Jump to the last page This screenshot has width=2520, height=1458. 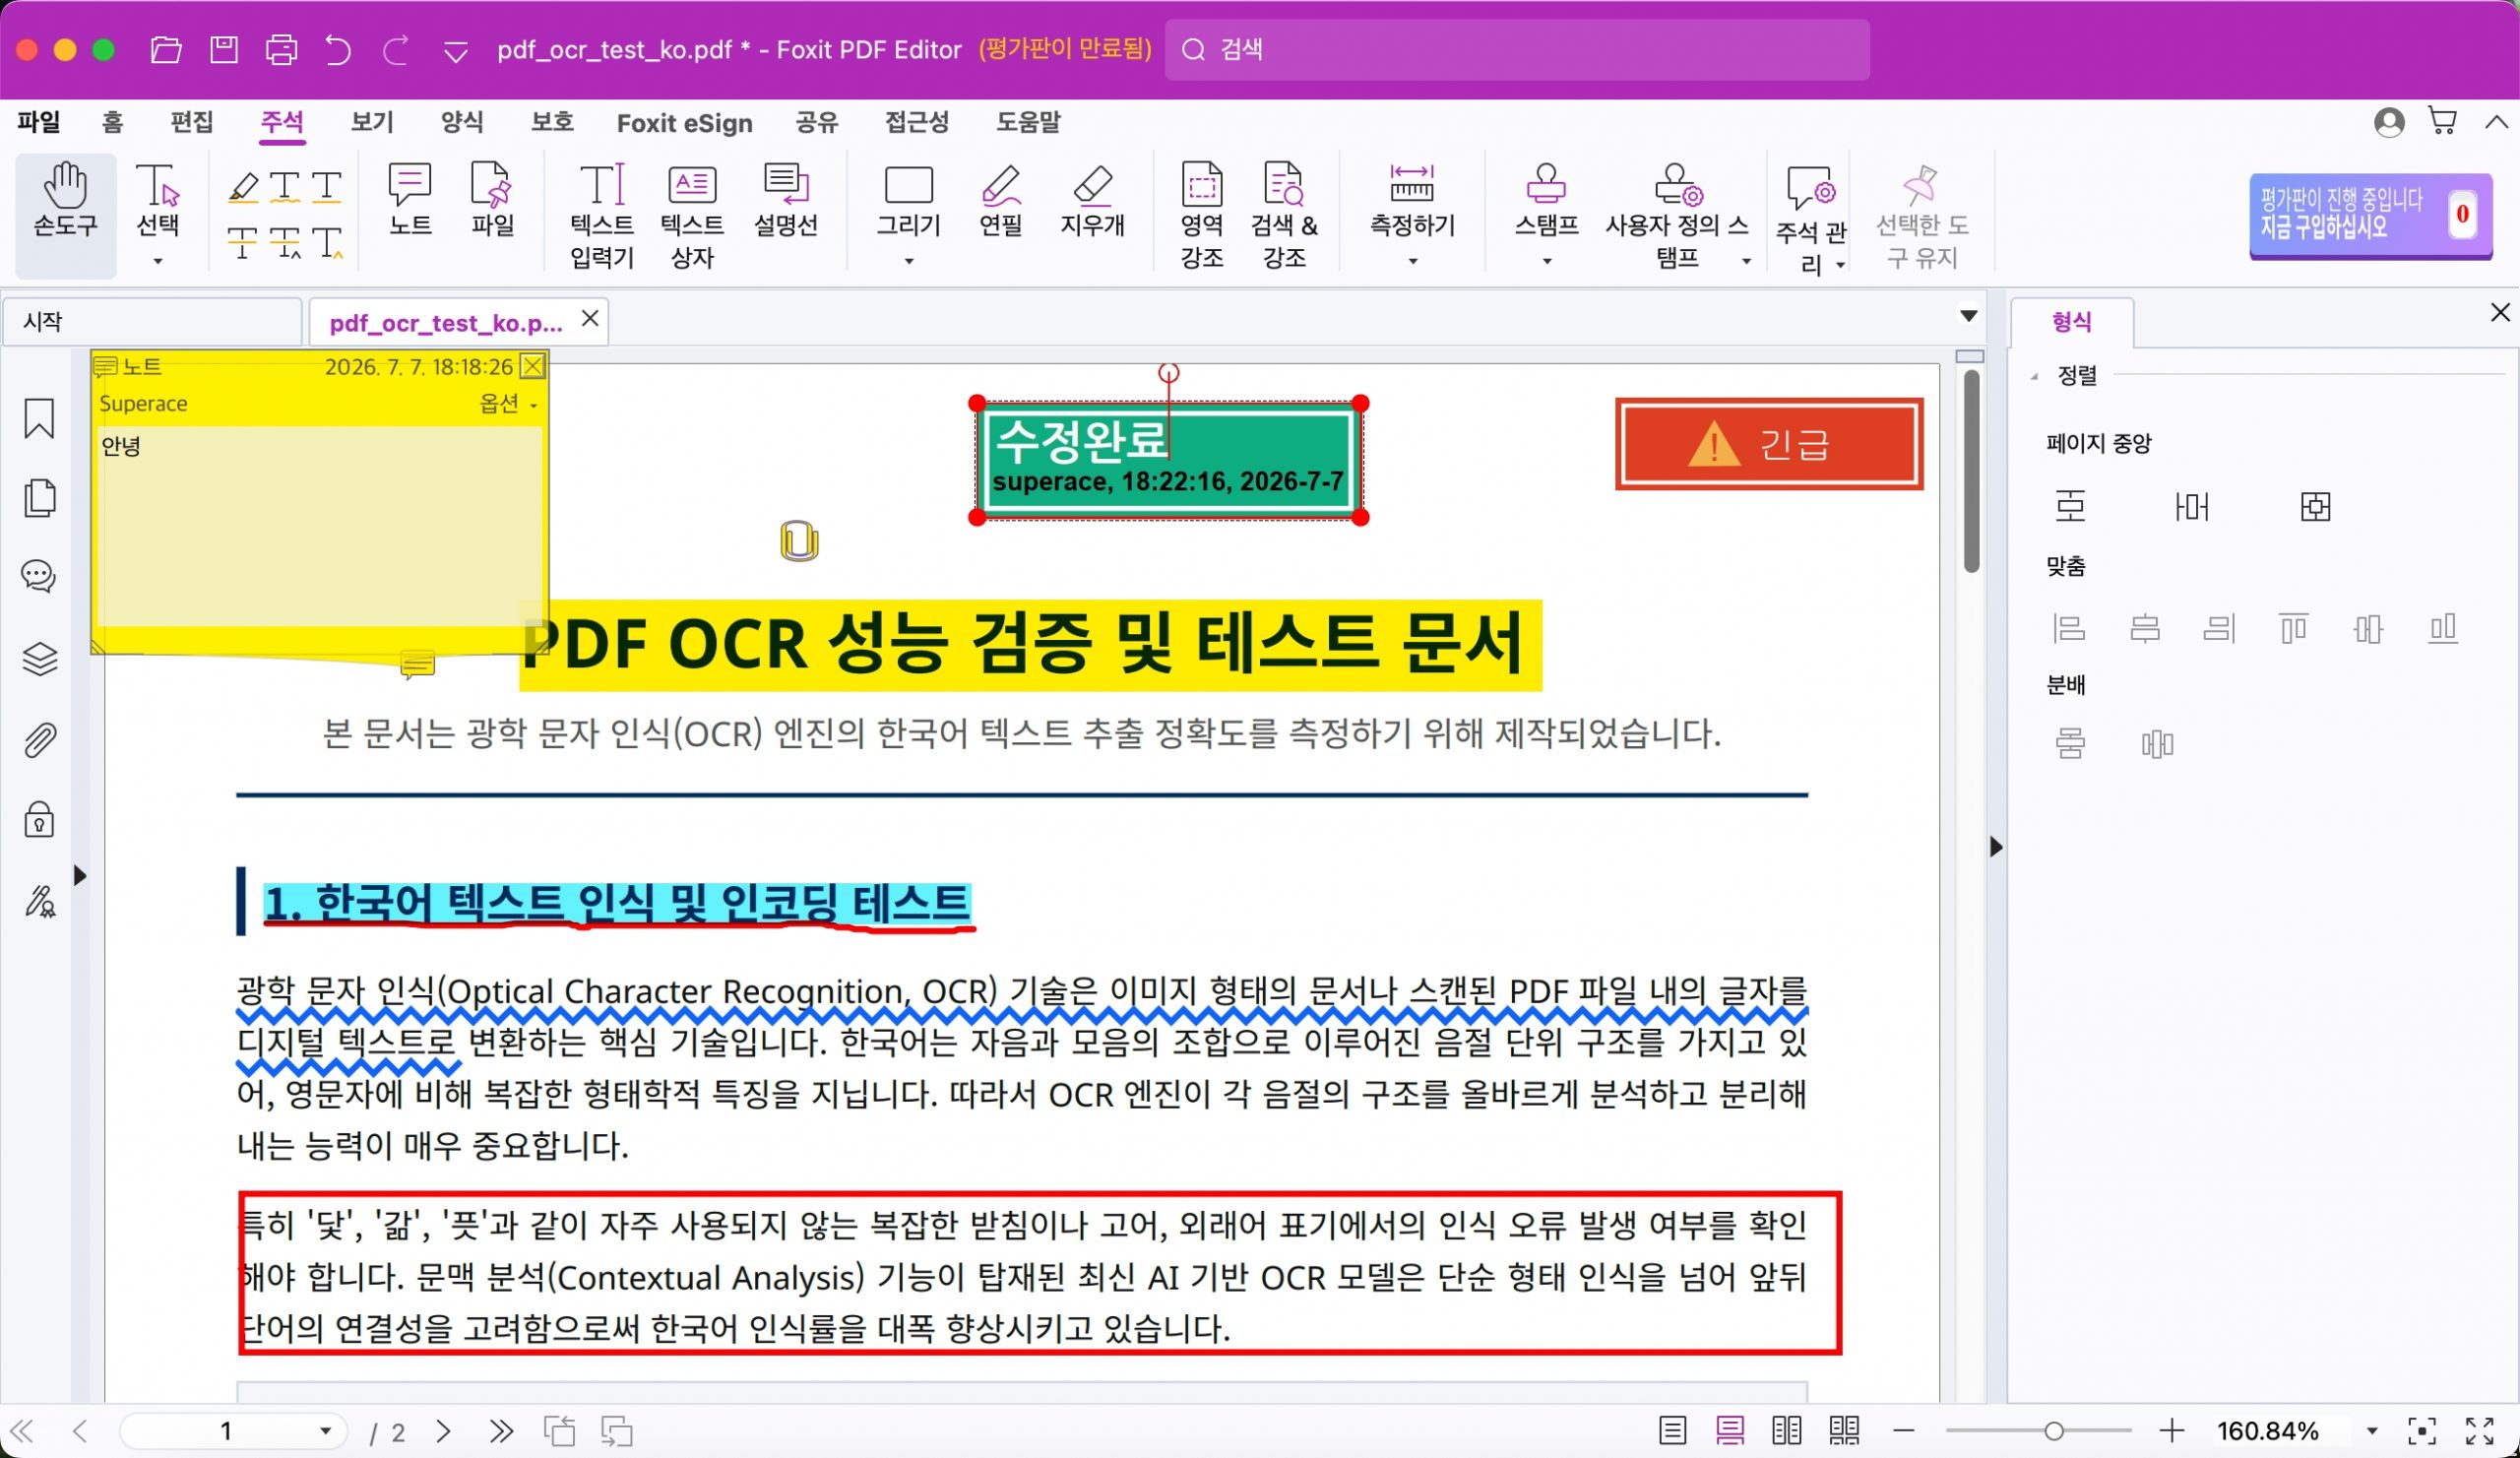(x=501, y=1431)
